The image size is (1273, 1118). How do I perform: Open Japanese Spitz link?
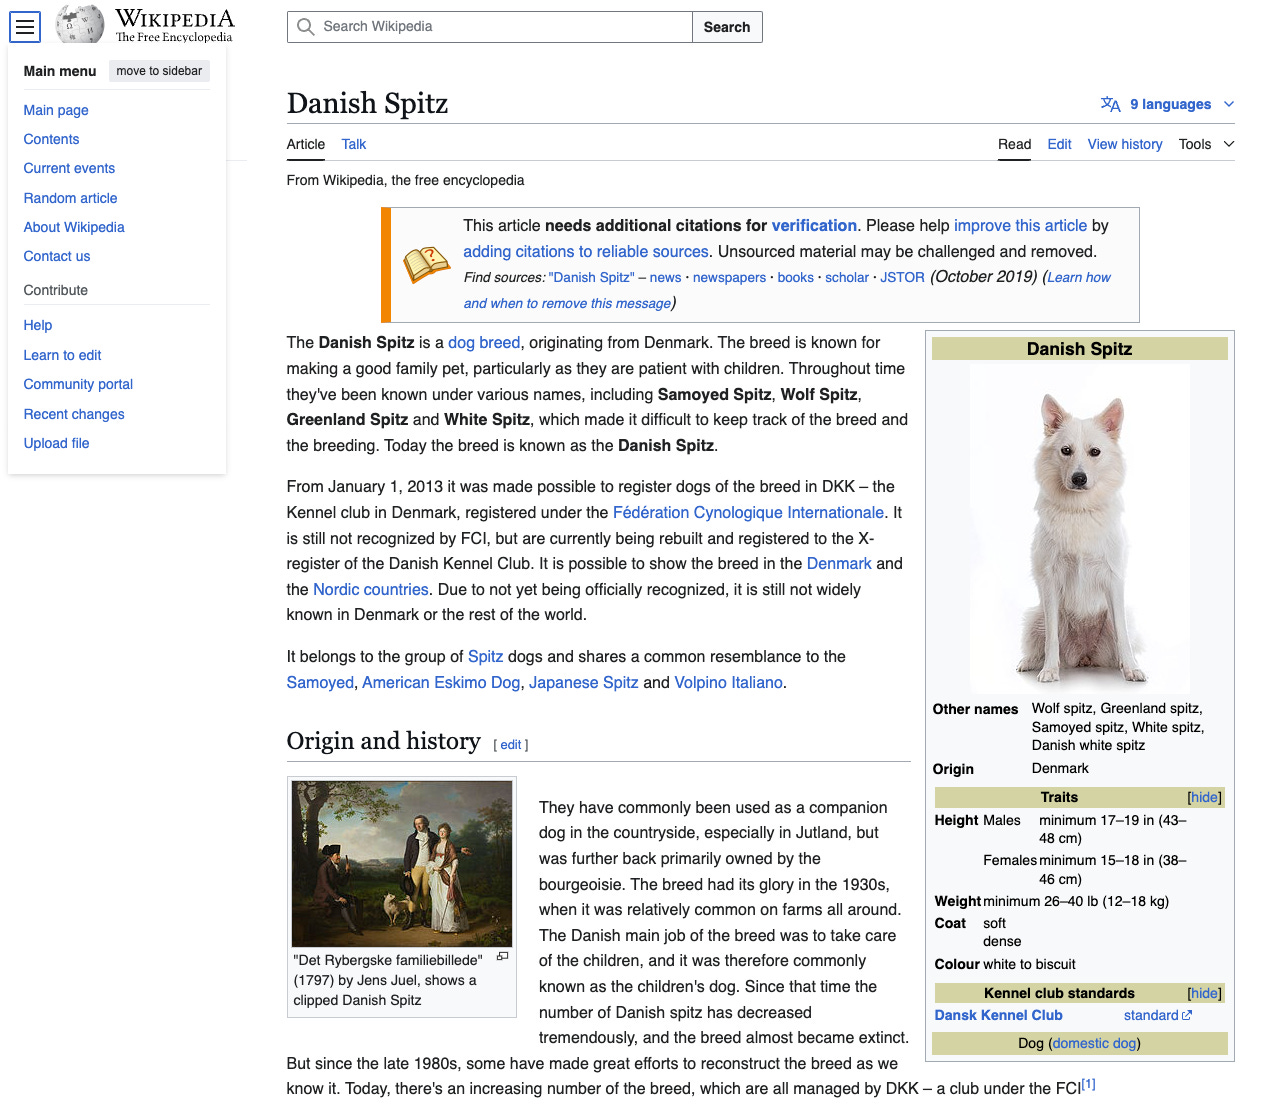(583, 683)
